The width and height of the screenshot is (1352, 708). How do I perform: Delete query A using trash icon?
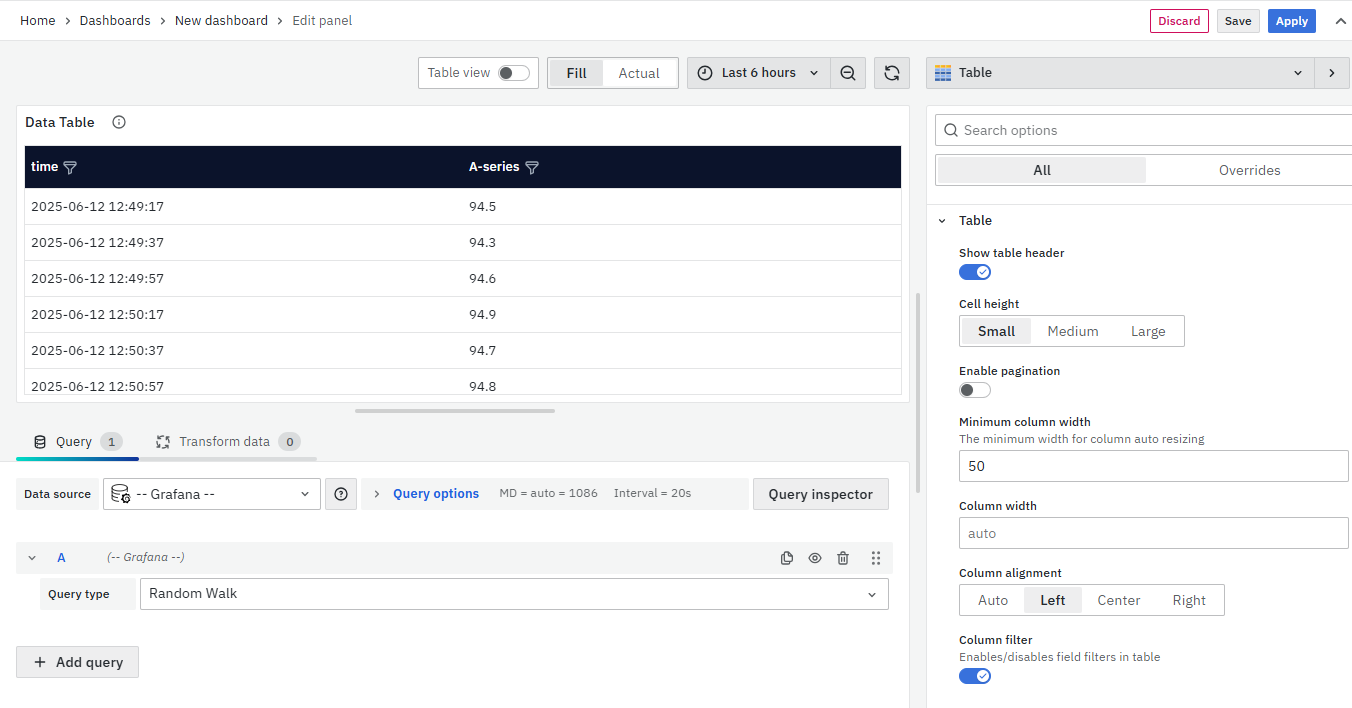(843, 558)
